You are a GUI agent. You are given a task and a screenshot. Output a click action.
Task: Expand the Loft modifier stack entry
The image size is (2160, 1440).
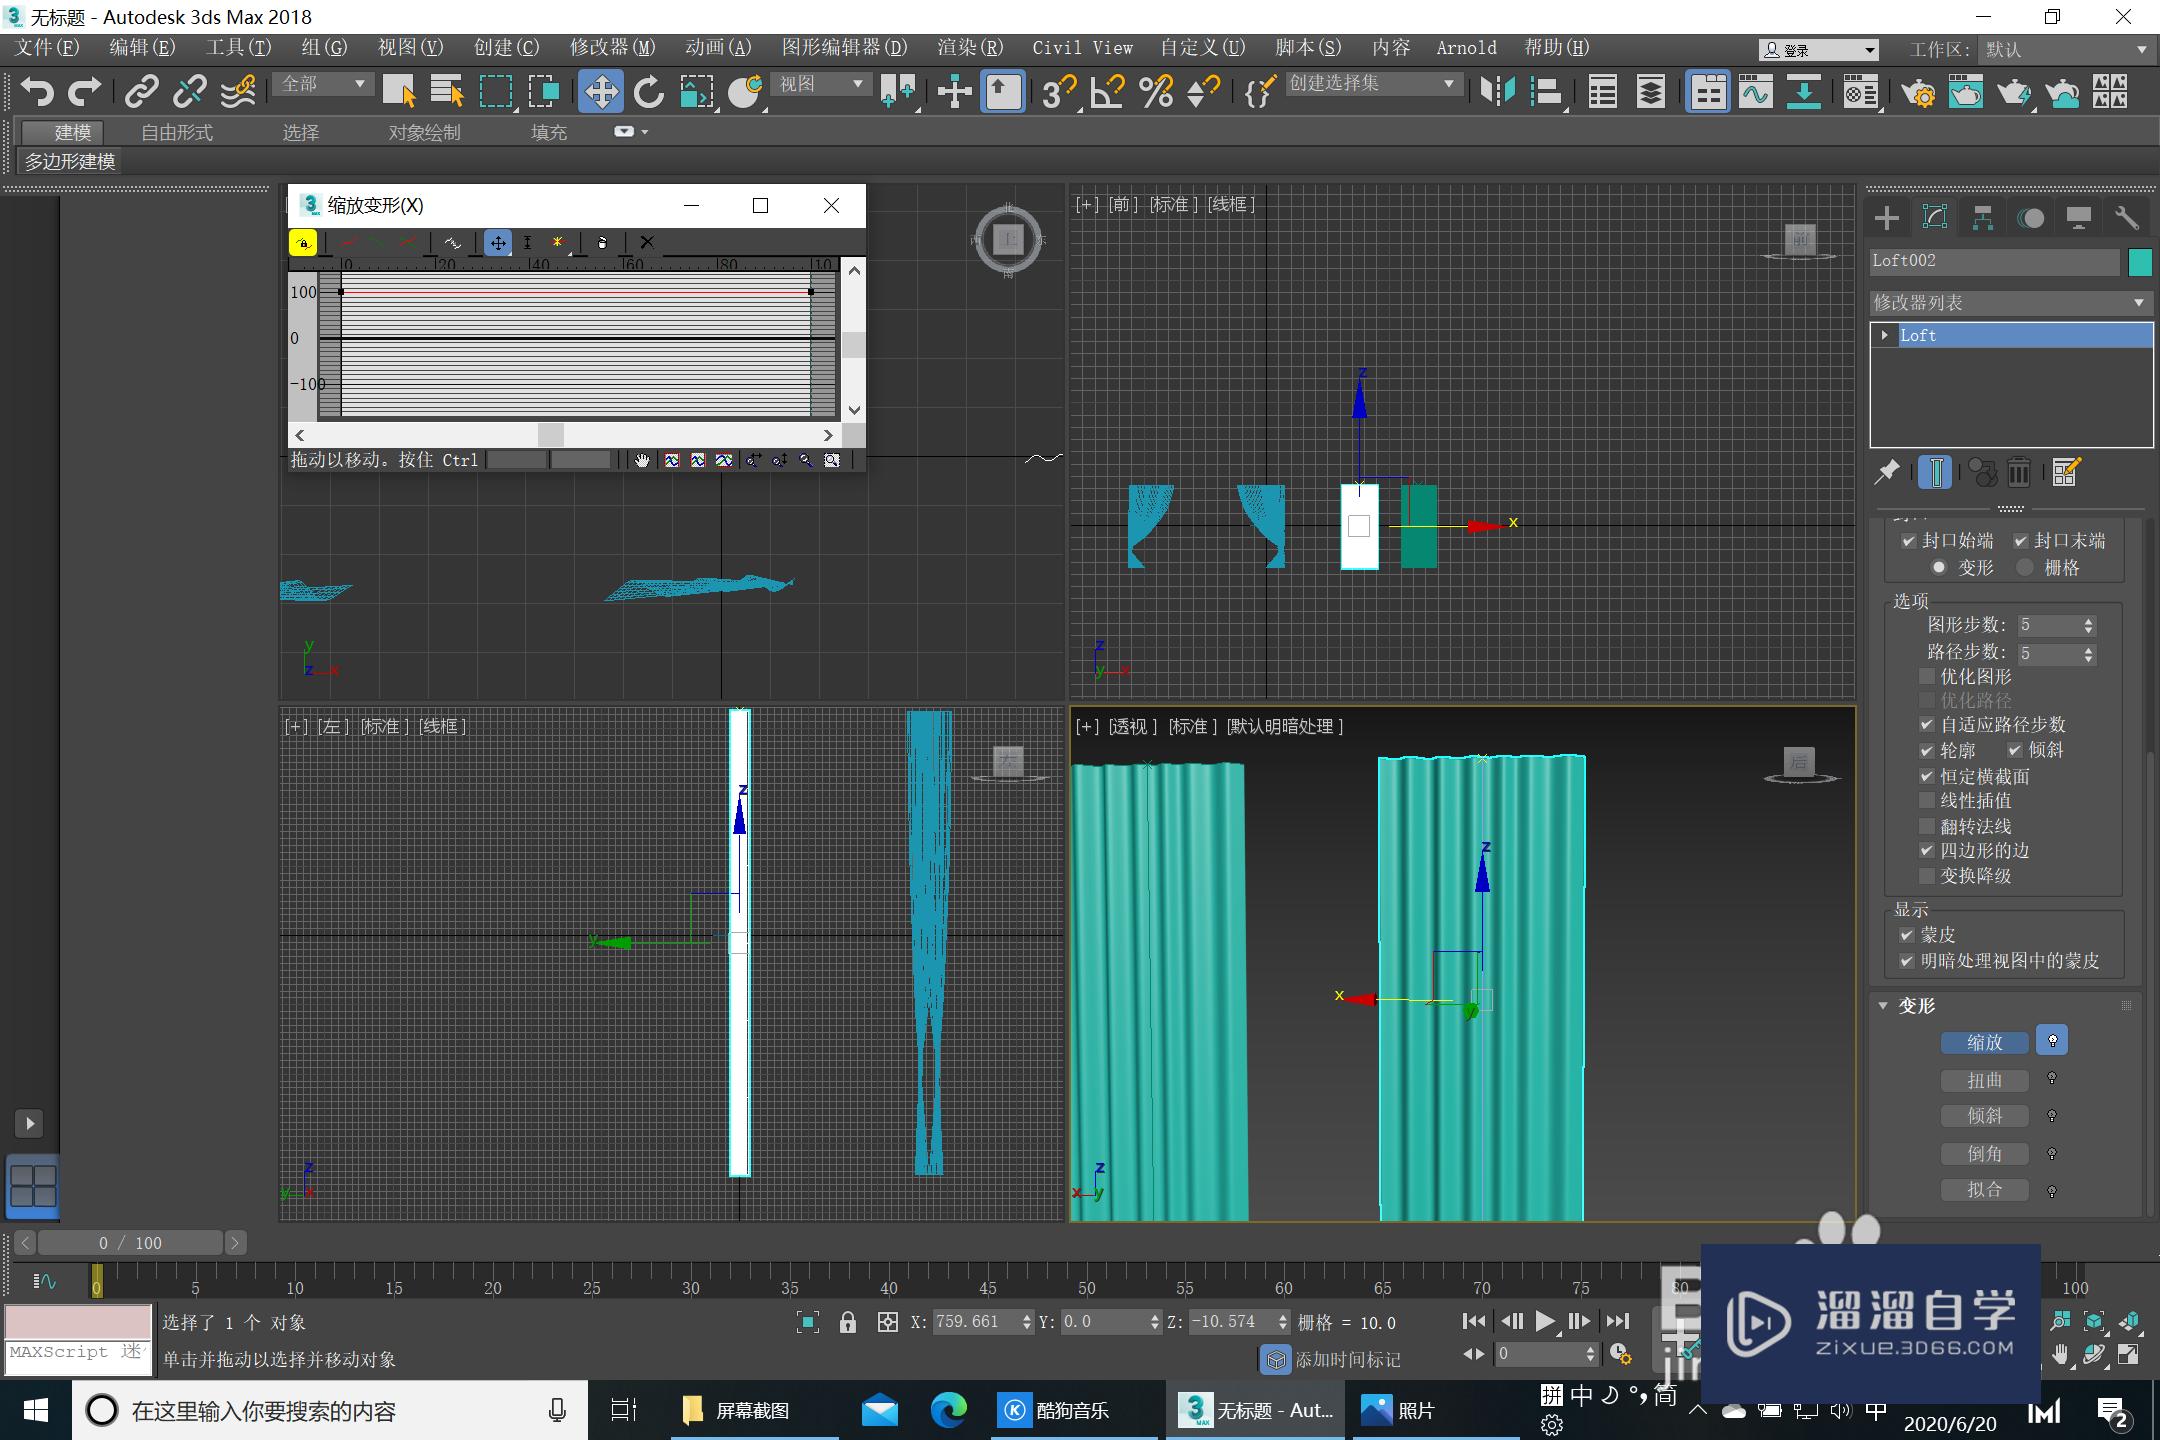[1885, 335]
